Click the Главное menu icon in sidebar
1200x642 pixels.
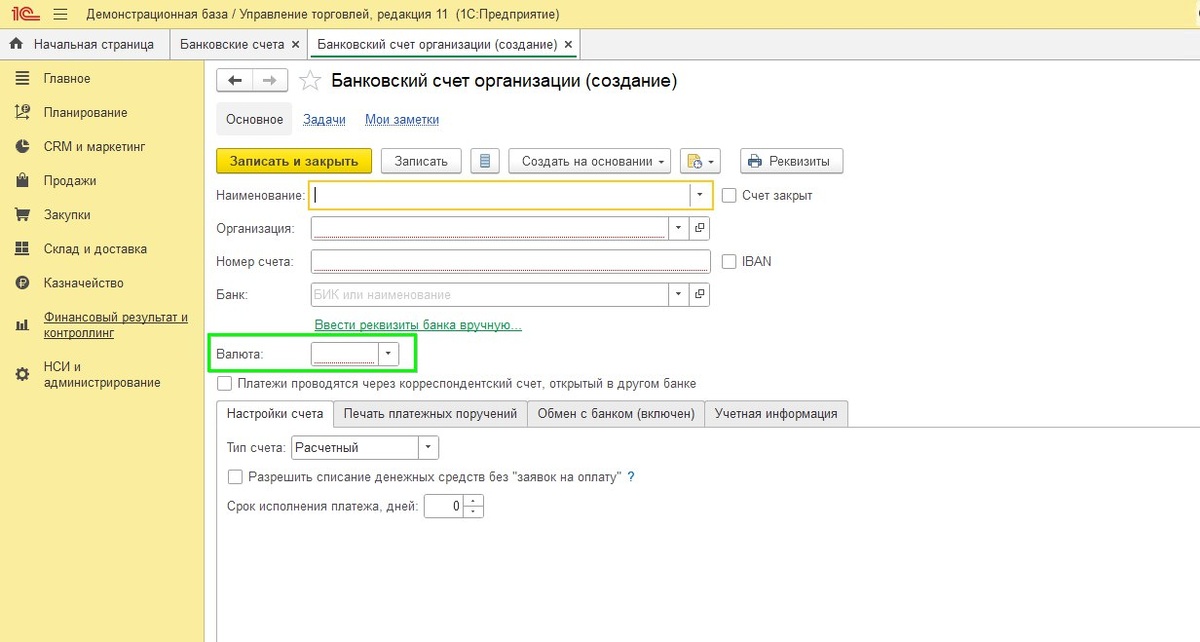(22, 79)
